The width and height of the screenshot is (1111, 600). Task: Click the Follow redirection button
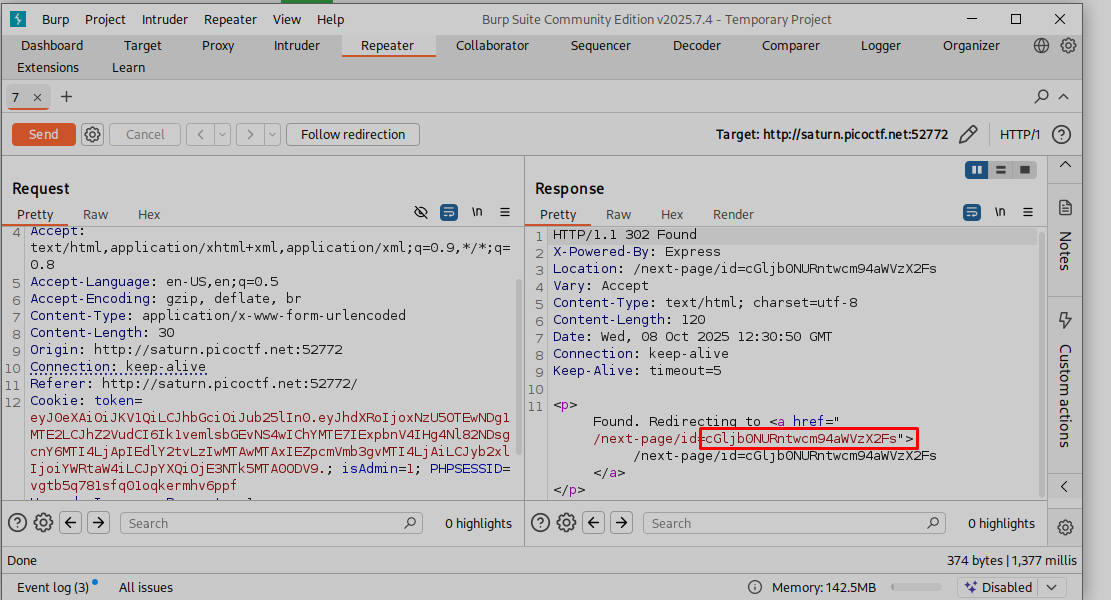[353, 134]
